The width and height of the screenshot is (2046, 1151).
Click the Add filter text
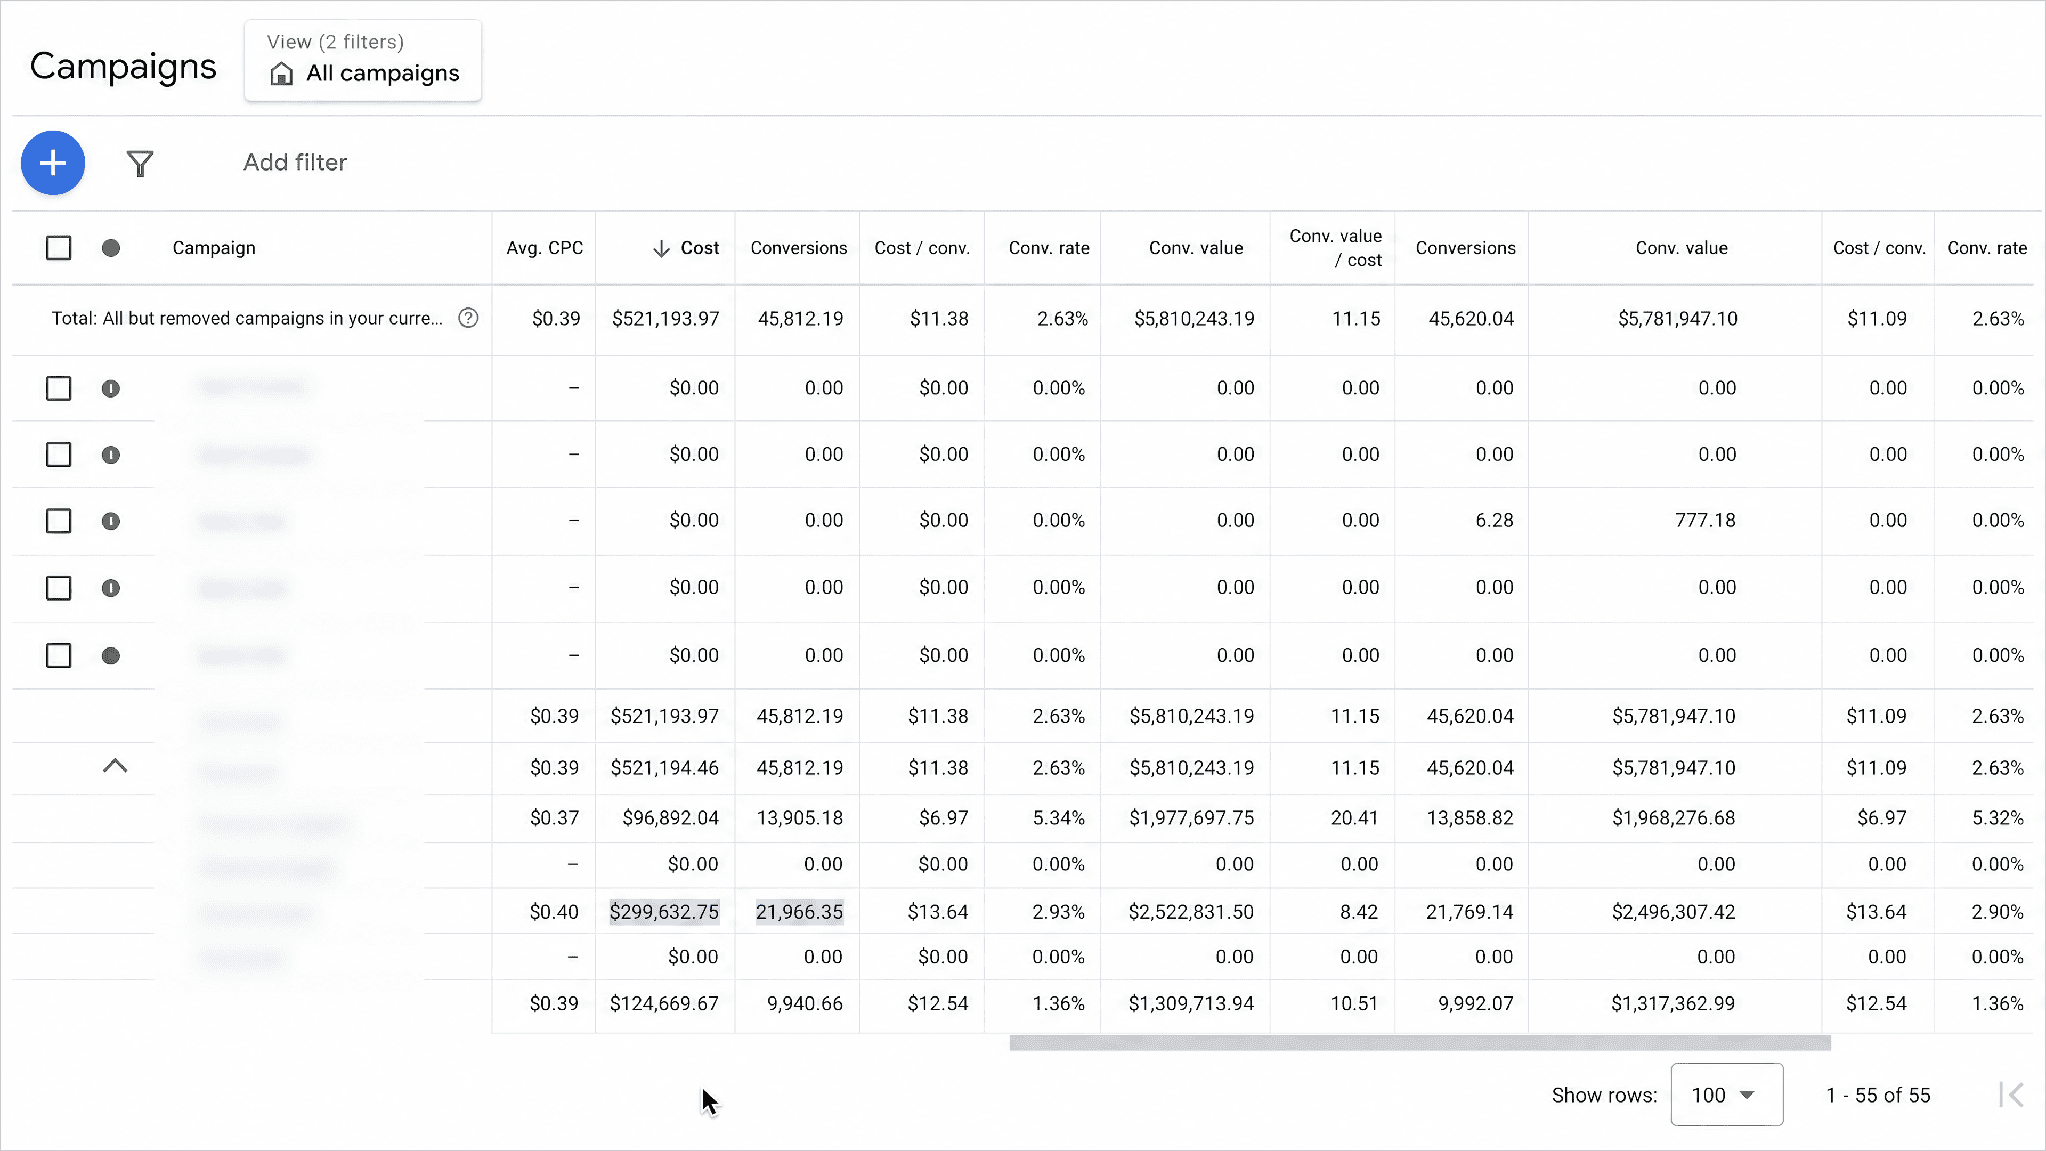pos(295,163)
